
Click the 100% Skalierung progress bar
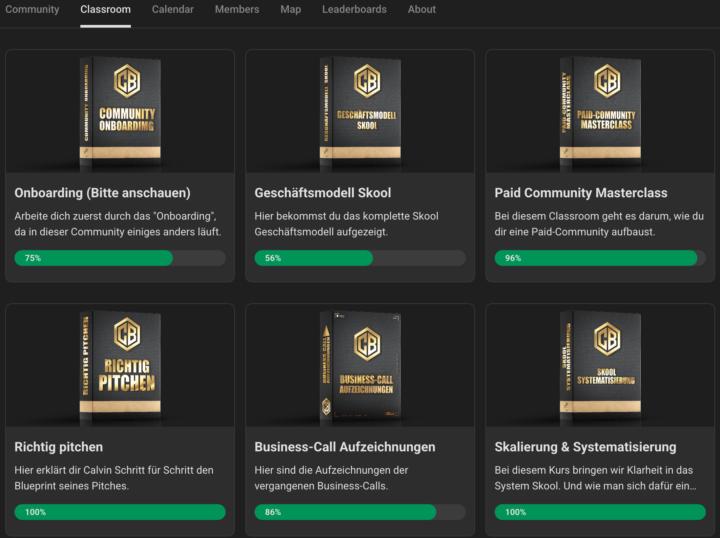(600, 512)
